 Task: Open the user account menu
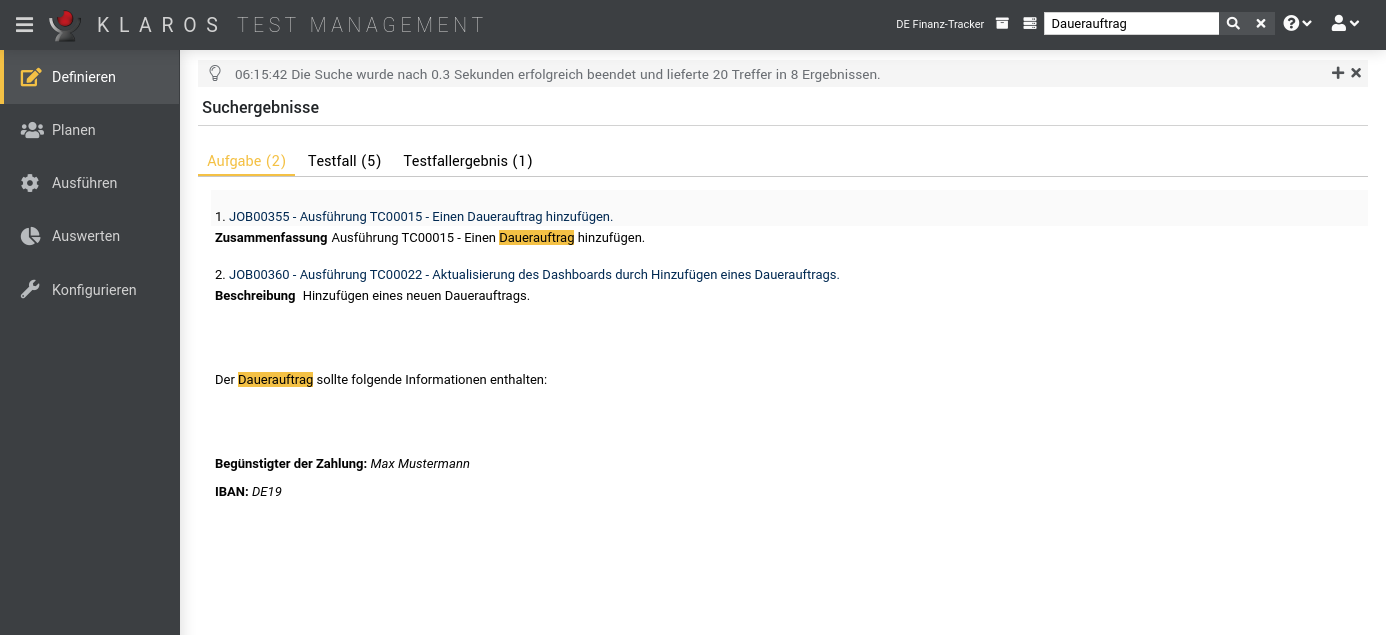[1346, 24]
